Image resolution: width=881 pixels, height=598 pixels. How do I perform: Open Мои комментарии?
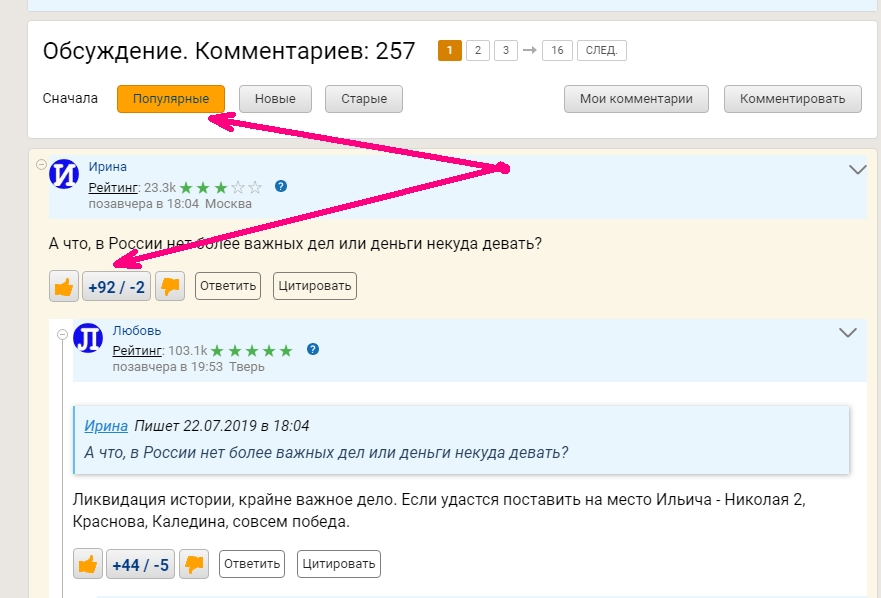click(636, 99)
